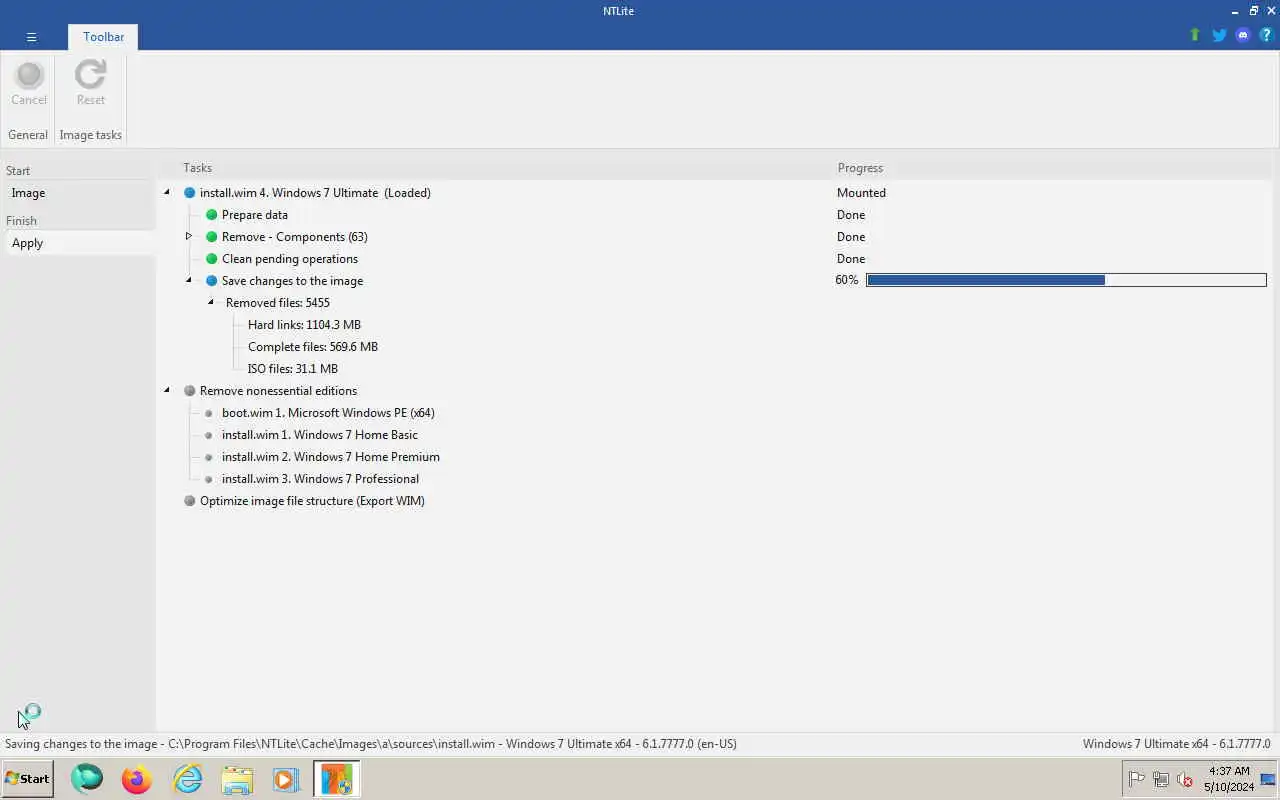Click the Progress column header
The image size is (1280, 800).
point(860,168)
